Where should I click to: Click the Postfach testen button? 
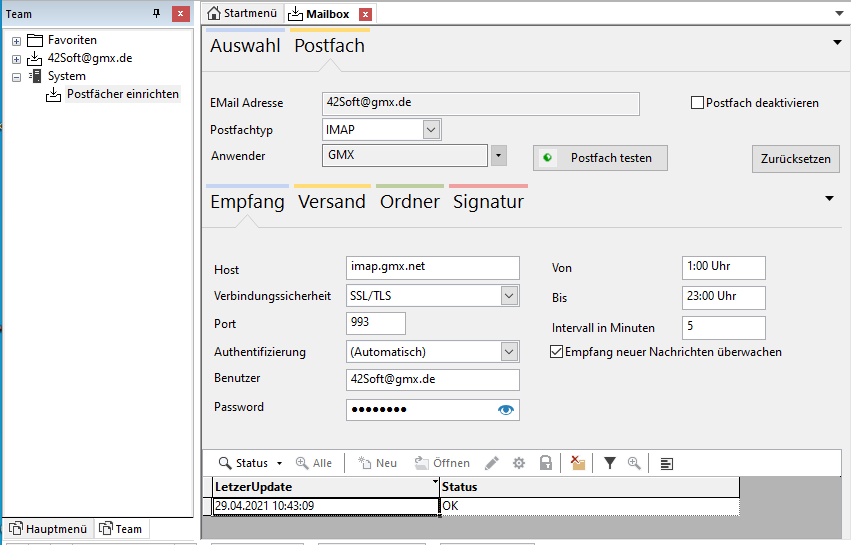click(600, 158)
